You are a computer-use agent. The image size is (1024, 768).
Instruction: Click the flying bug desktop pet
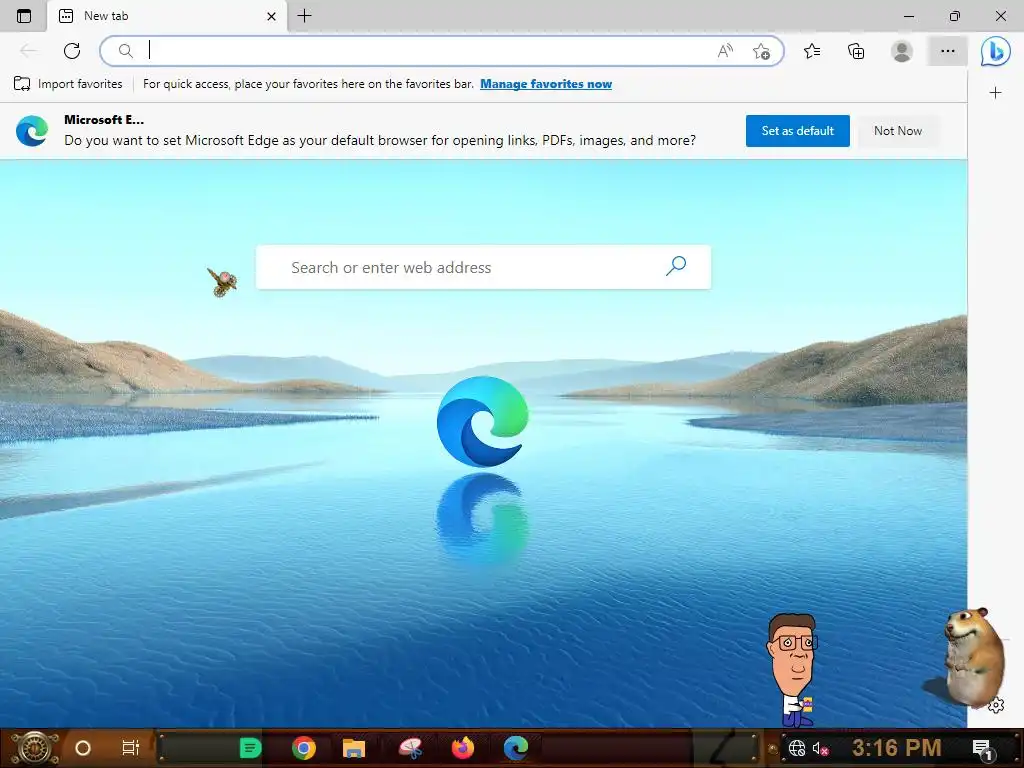222,281
